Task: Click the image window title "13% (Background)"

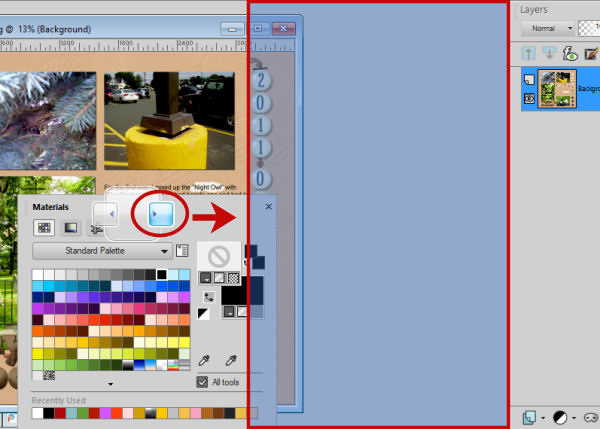Action: (x=54, y=29)
